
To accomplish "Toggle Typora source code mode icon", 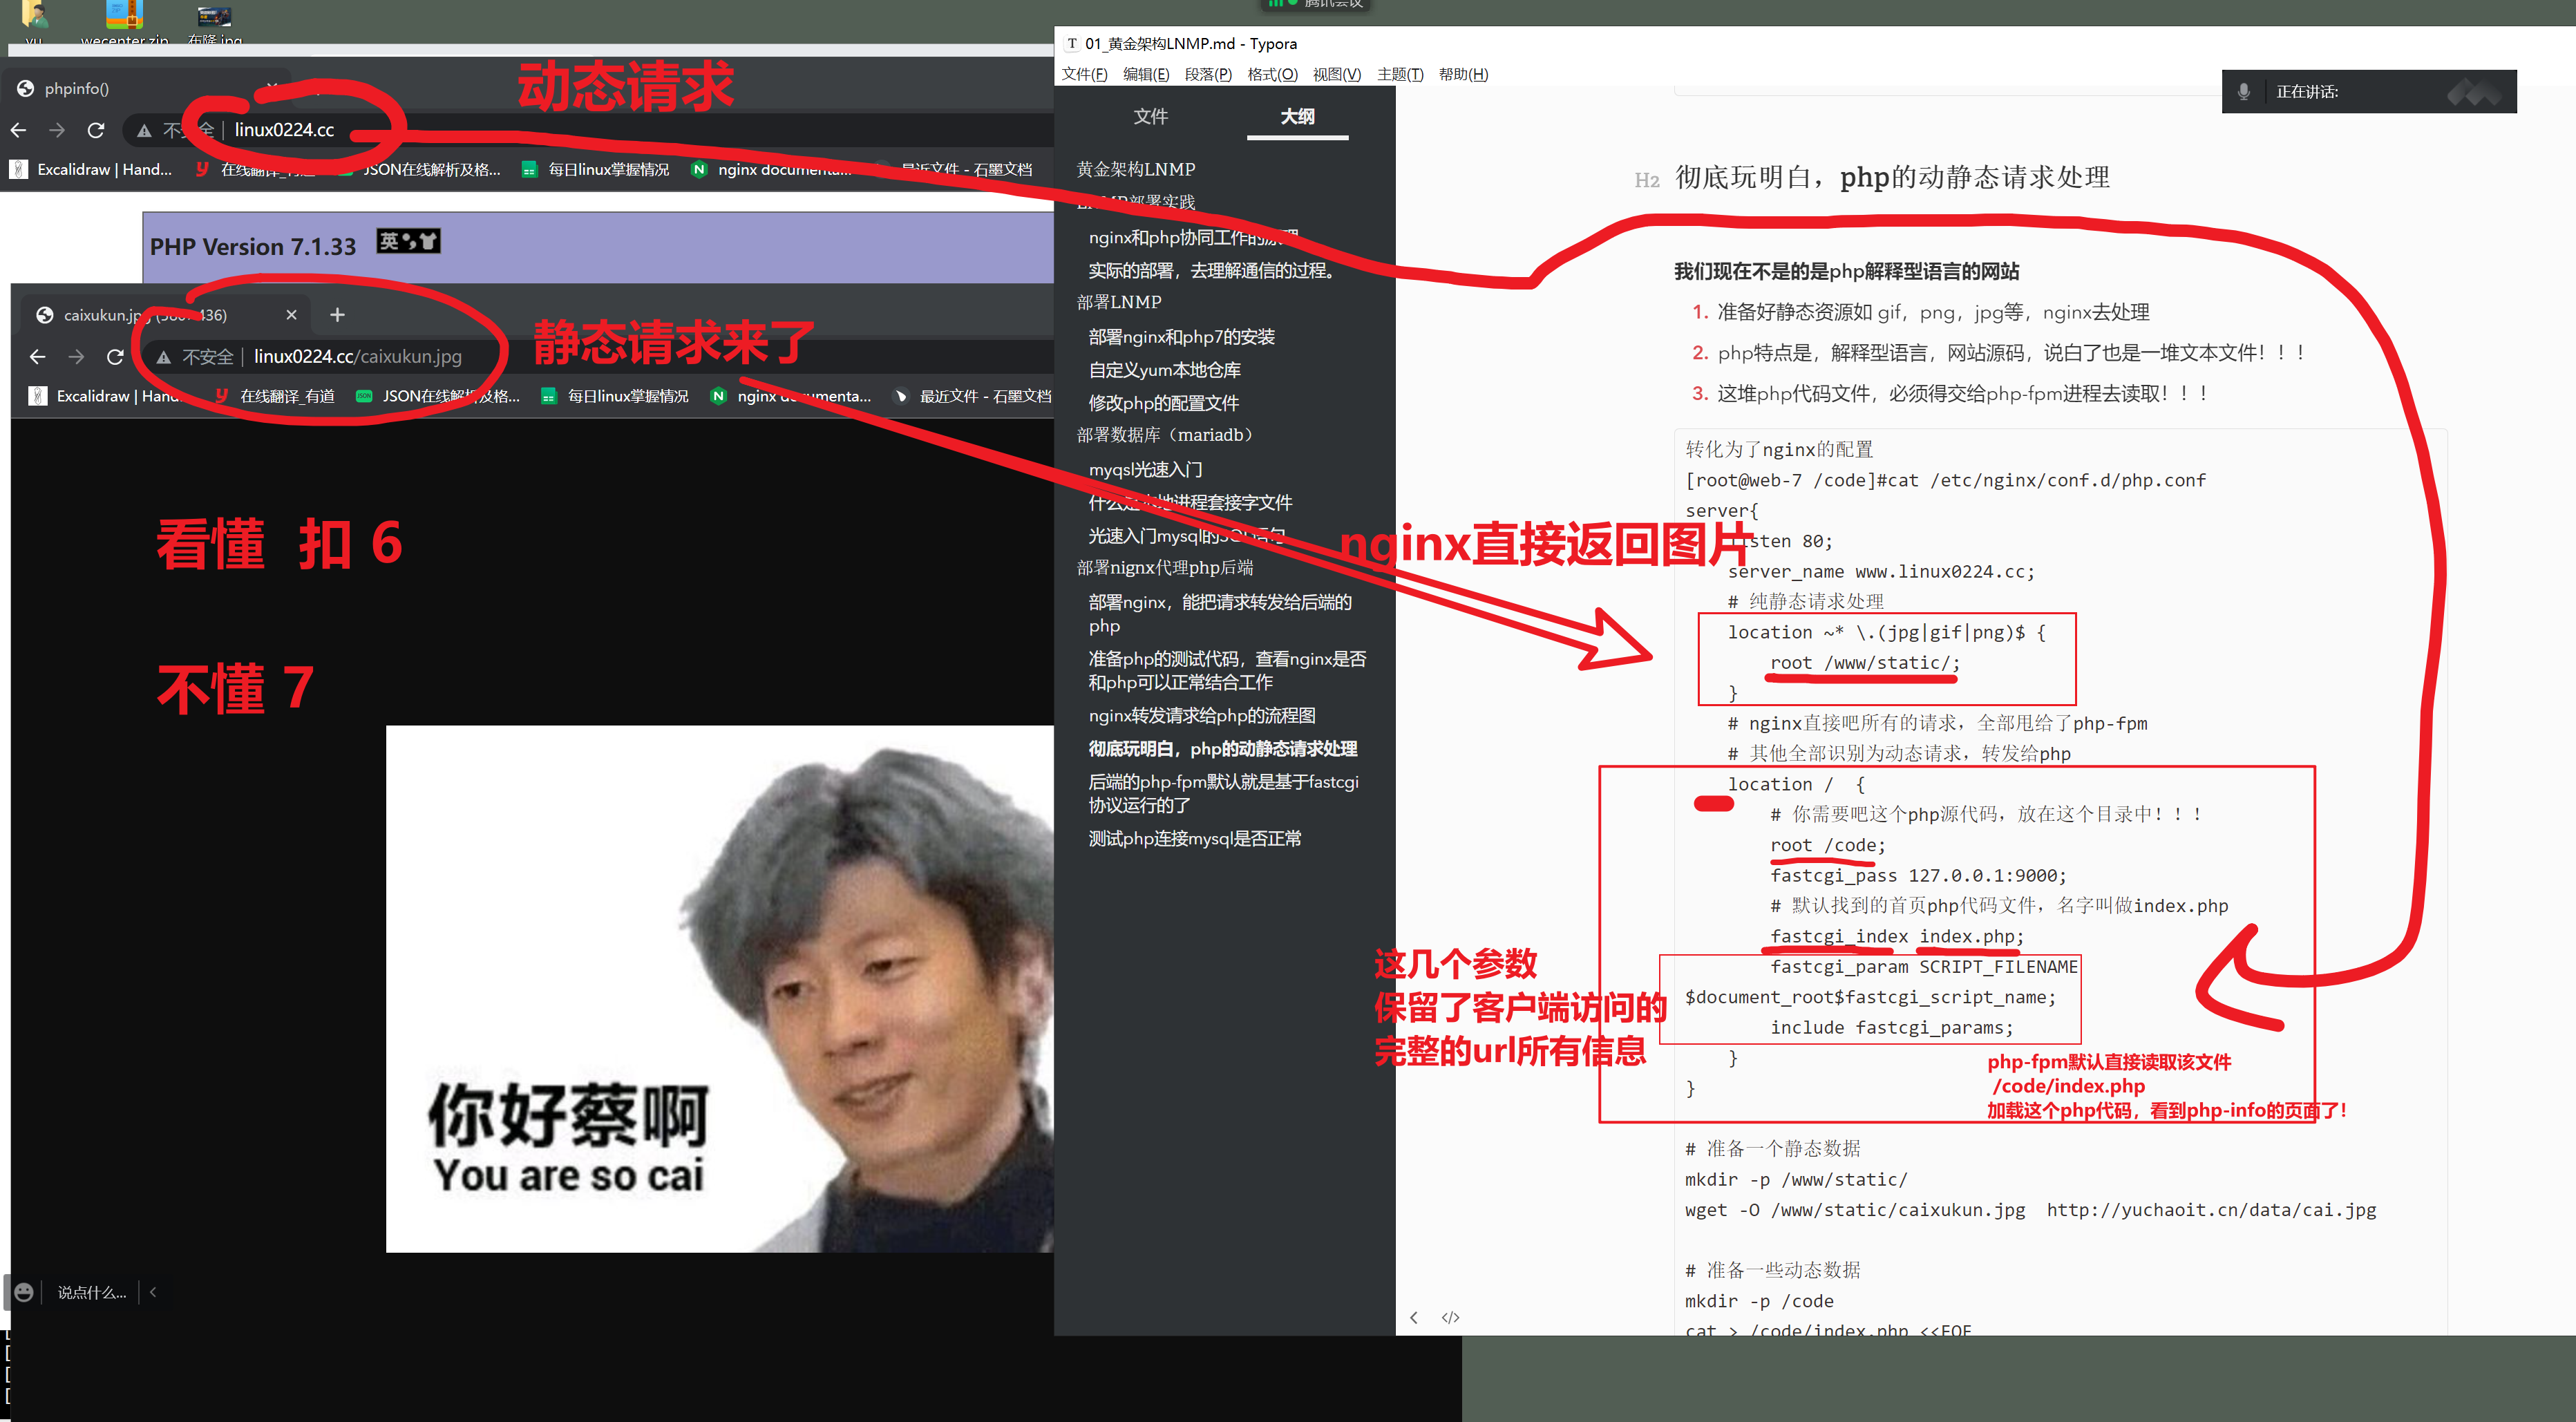I will pos(1450,1317).
